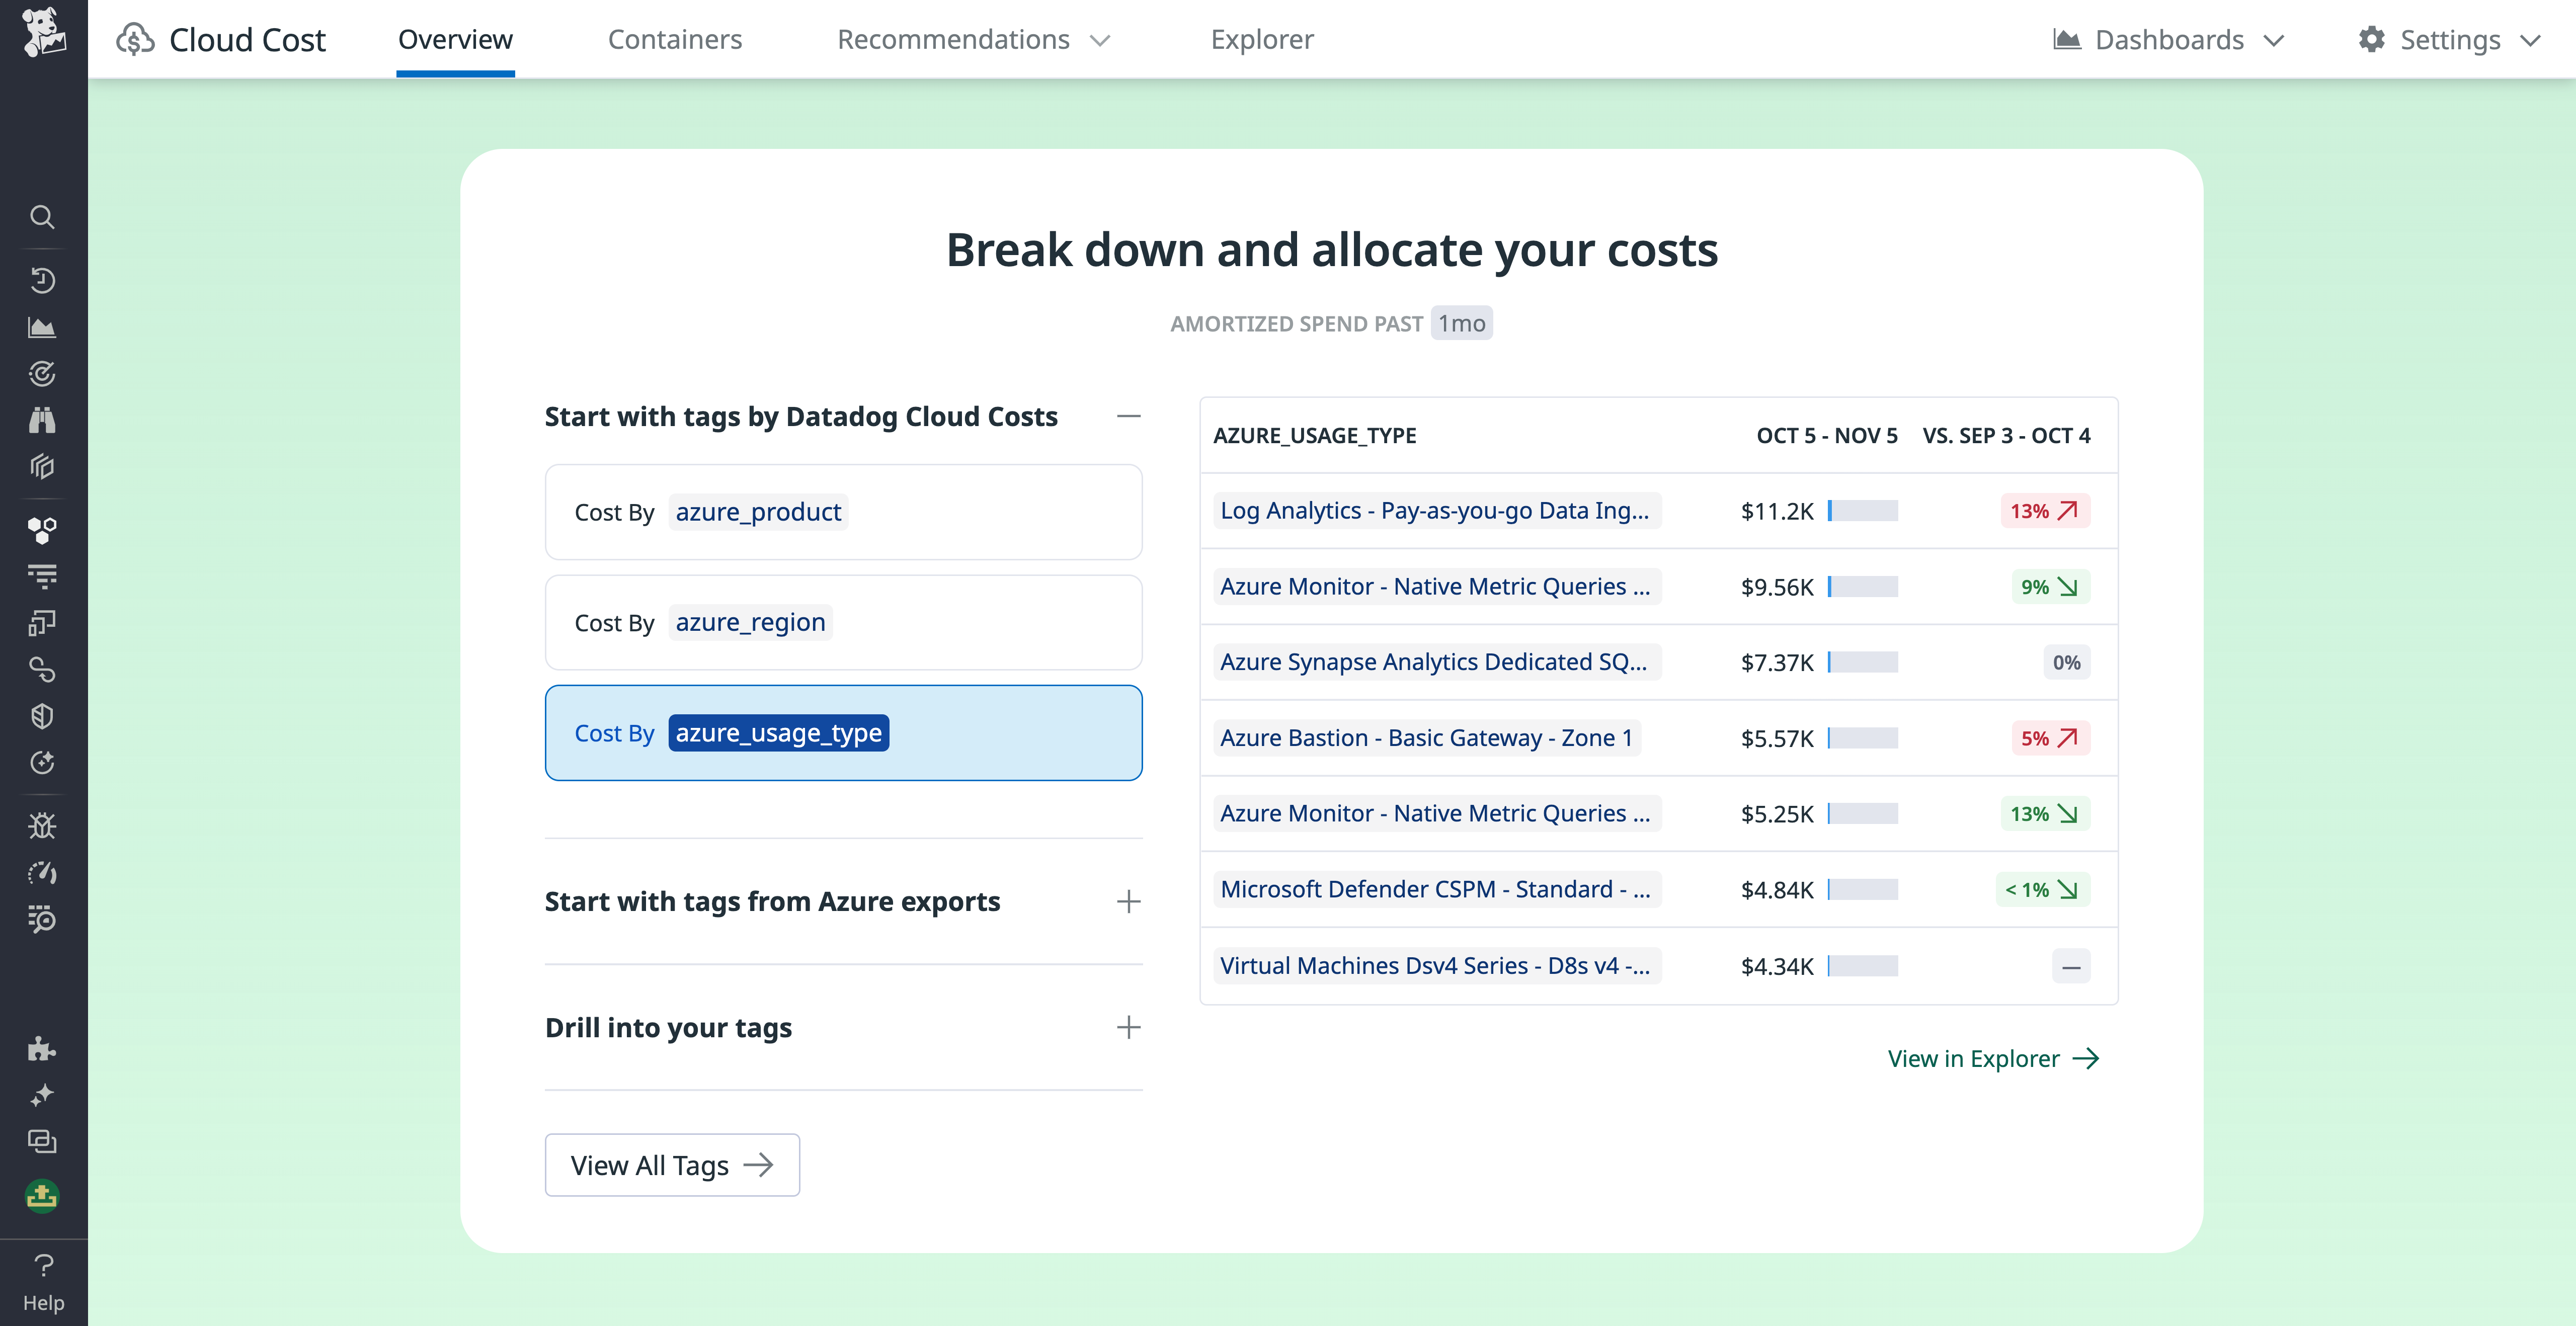Viewport: 2576px width, 1326px height.
Task: Open Help via the question mark icon
Action: coord(44,1266)
